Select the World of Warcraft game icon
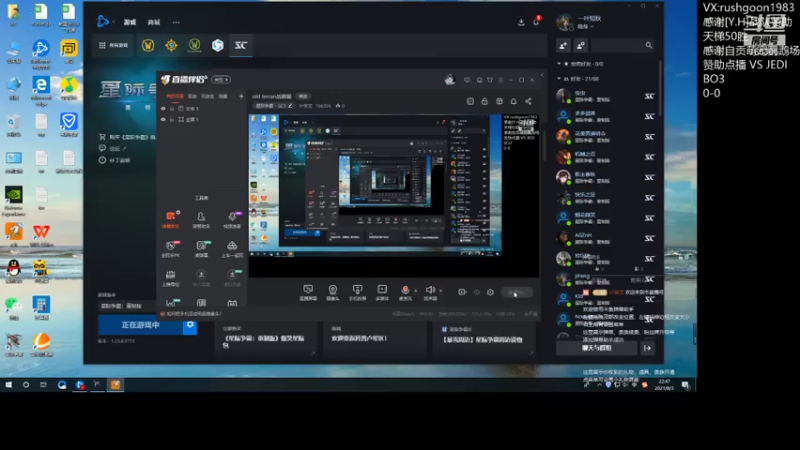The image size is (800, 450). [148, 45]
